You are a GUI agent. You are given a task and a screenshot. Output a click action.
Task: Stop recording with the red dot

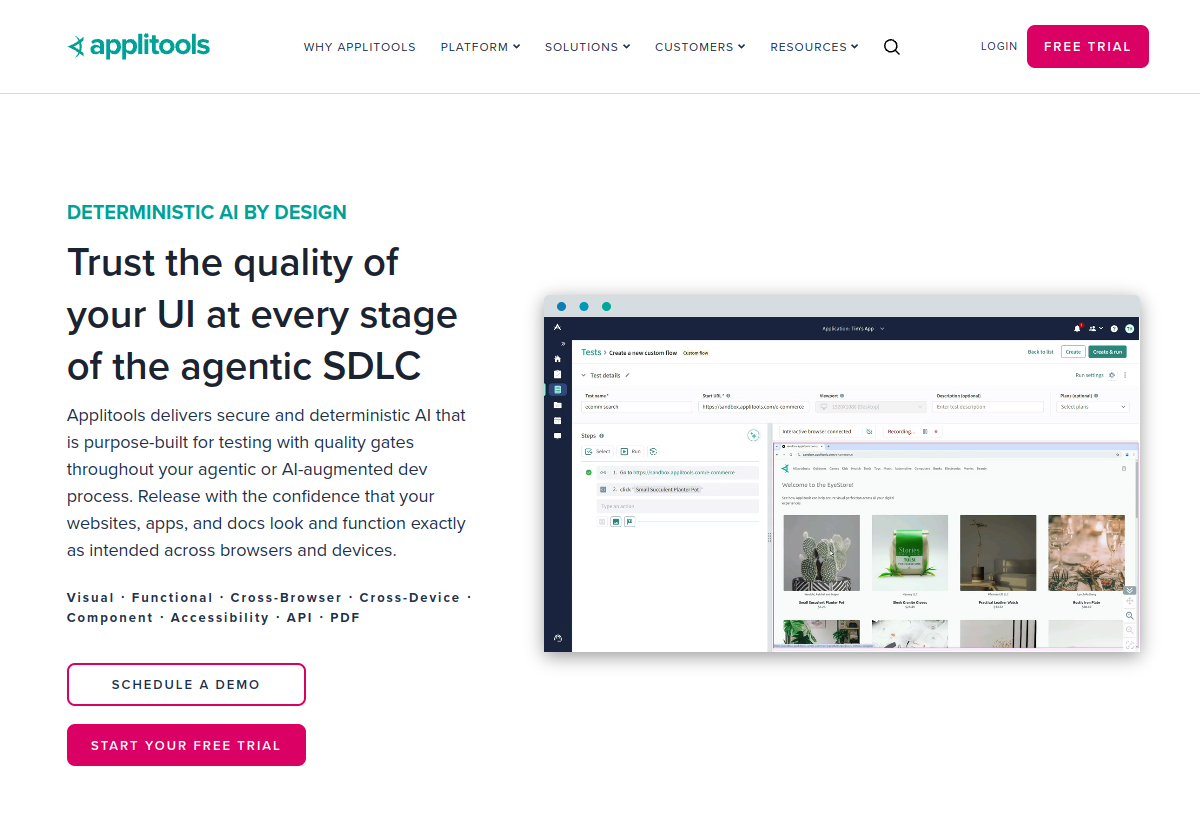pos(936,431)
